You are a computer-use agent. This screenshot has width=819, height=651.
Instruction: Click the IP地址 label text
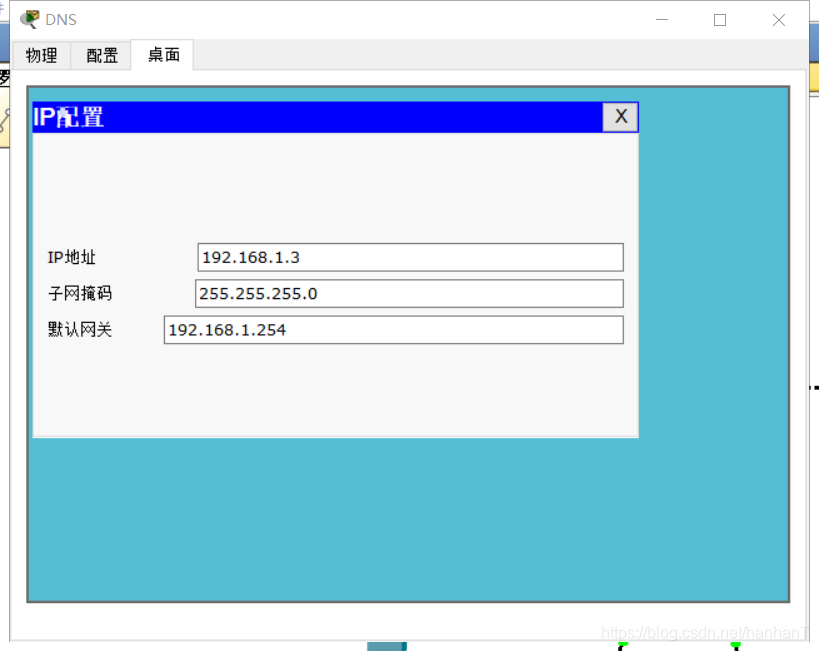pos(72,257)
